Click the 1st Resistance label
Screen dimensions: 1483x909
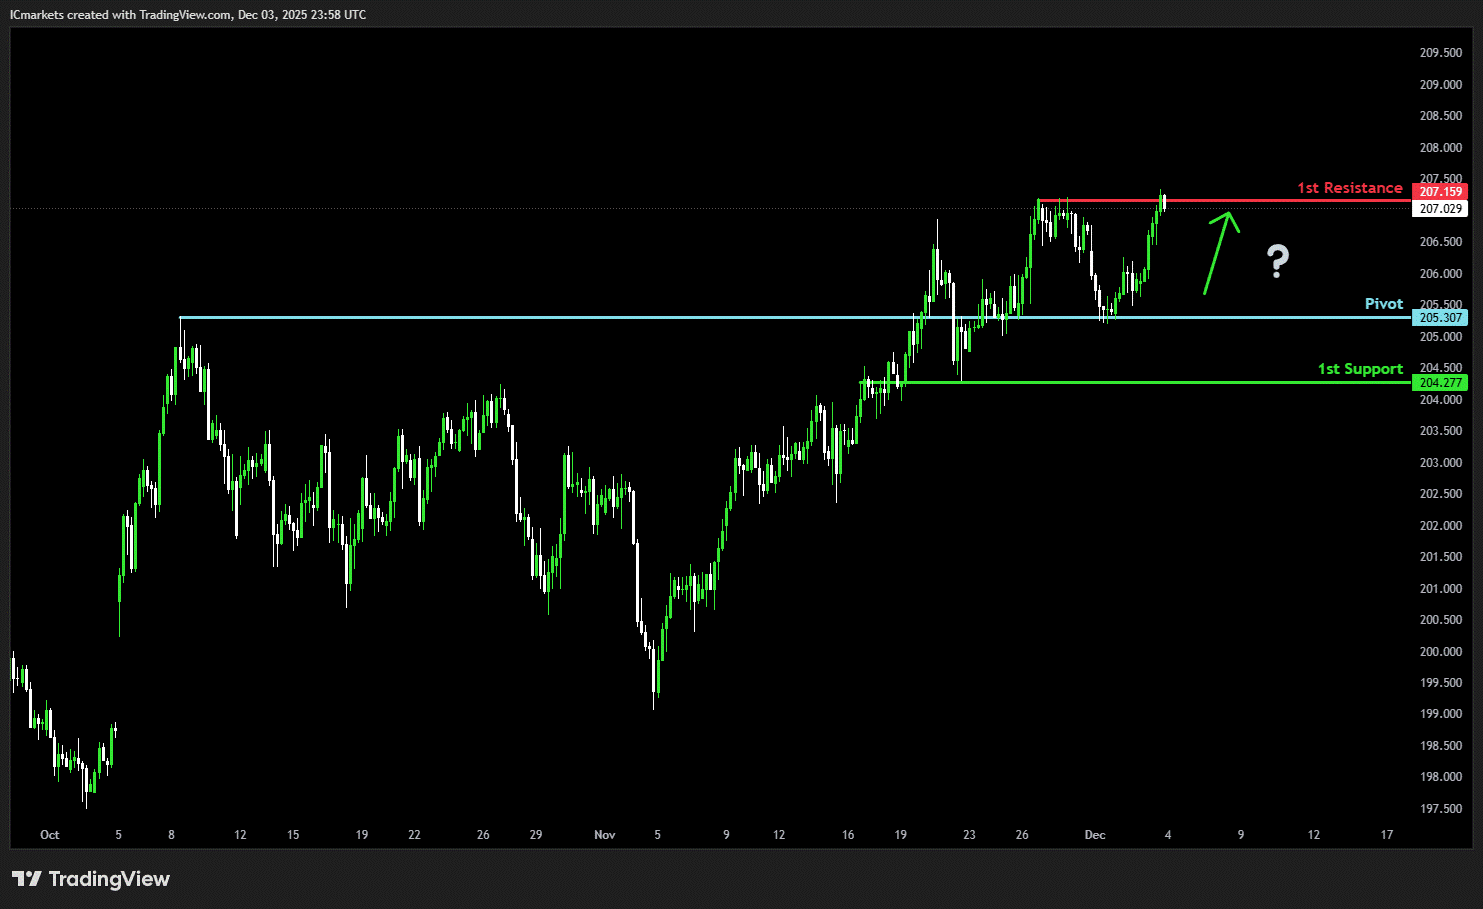[1349, 188]
